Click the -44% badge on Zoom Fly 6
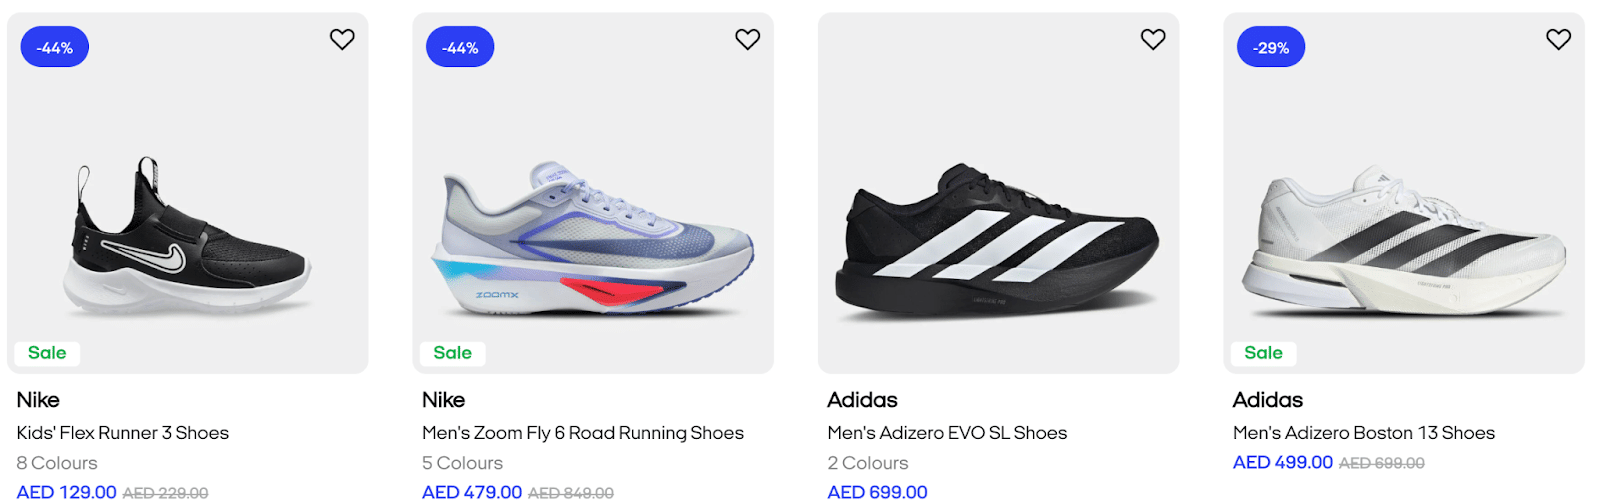The height and width of the screenshot is (500, 1600). 460,47
